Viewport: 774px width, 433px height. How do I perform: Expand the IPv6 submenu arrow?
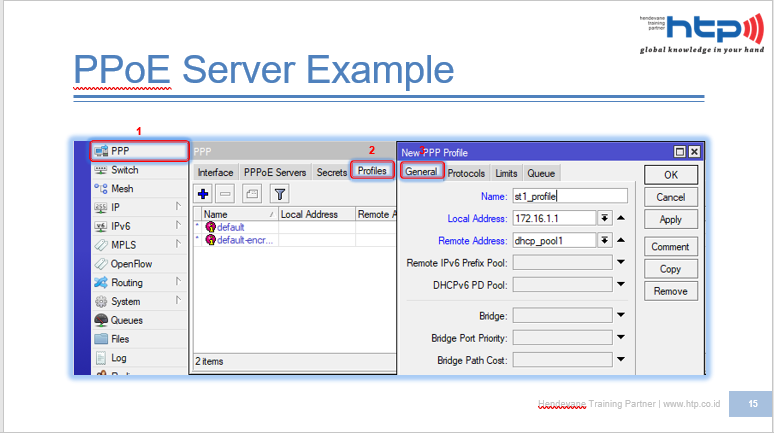[x=178, y=225]
